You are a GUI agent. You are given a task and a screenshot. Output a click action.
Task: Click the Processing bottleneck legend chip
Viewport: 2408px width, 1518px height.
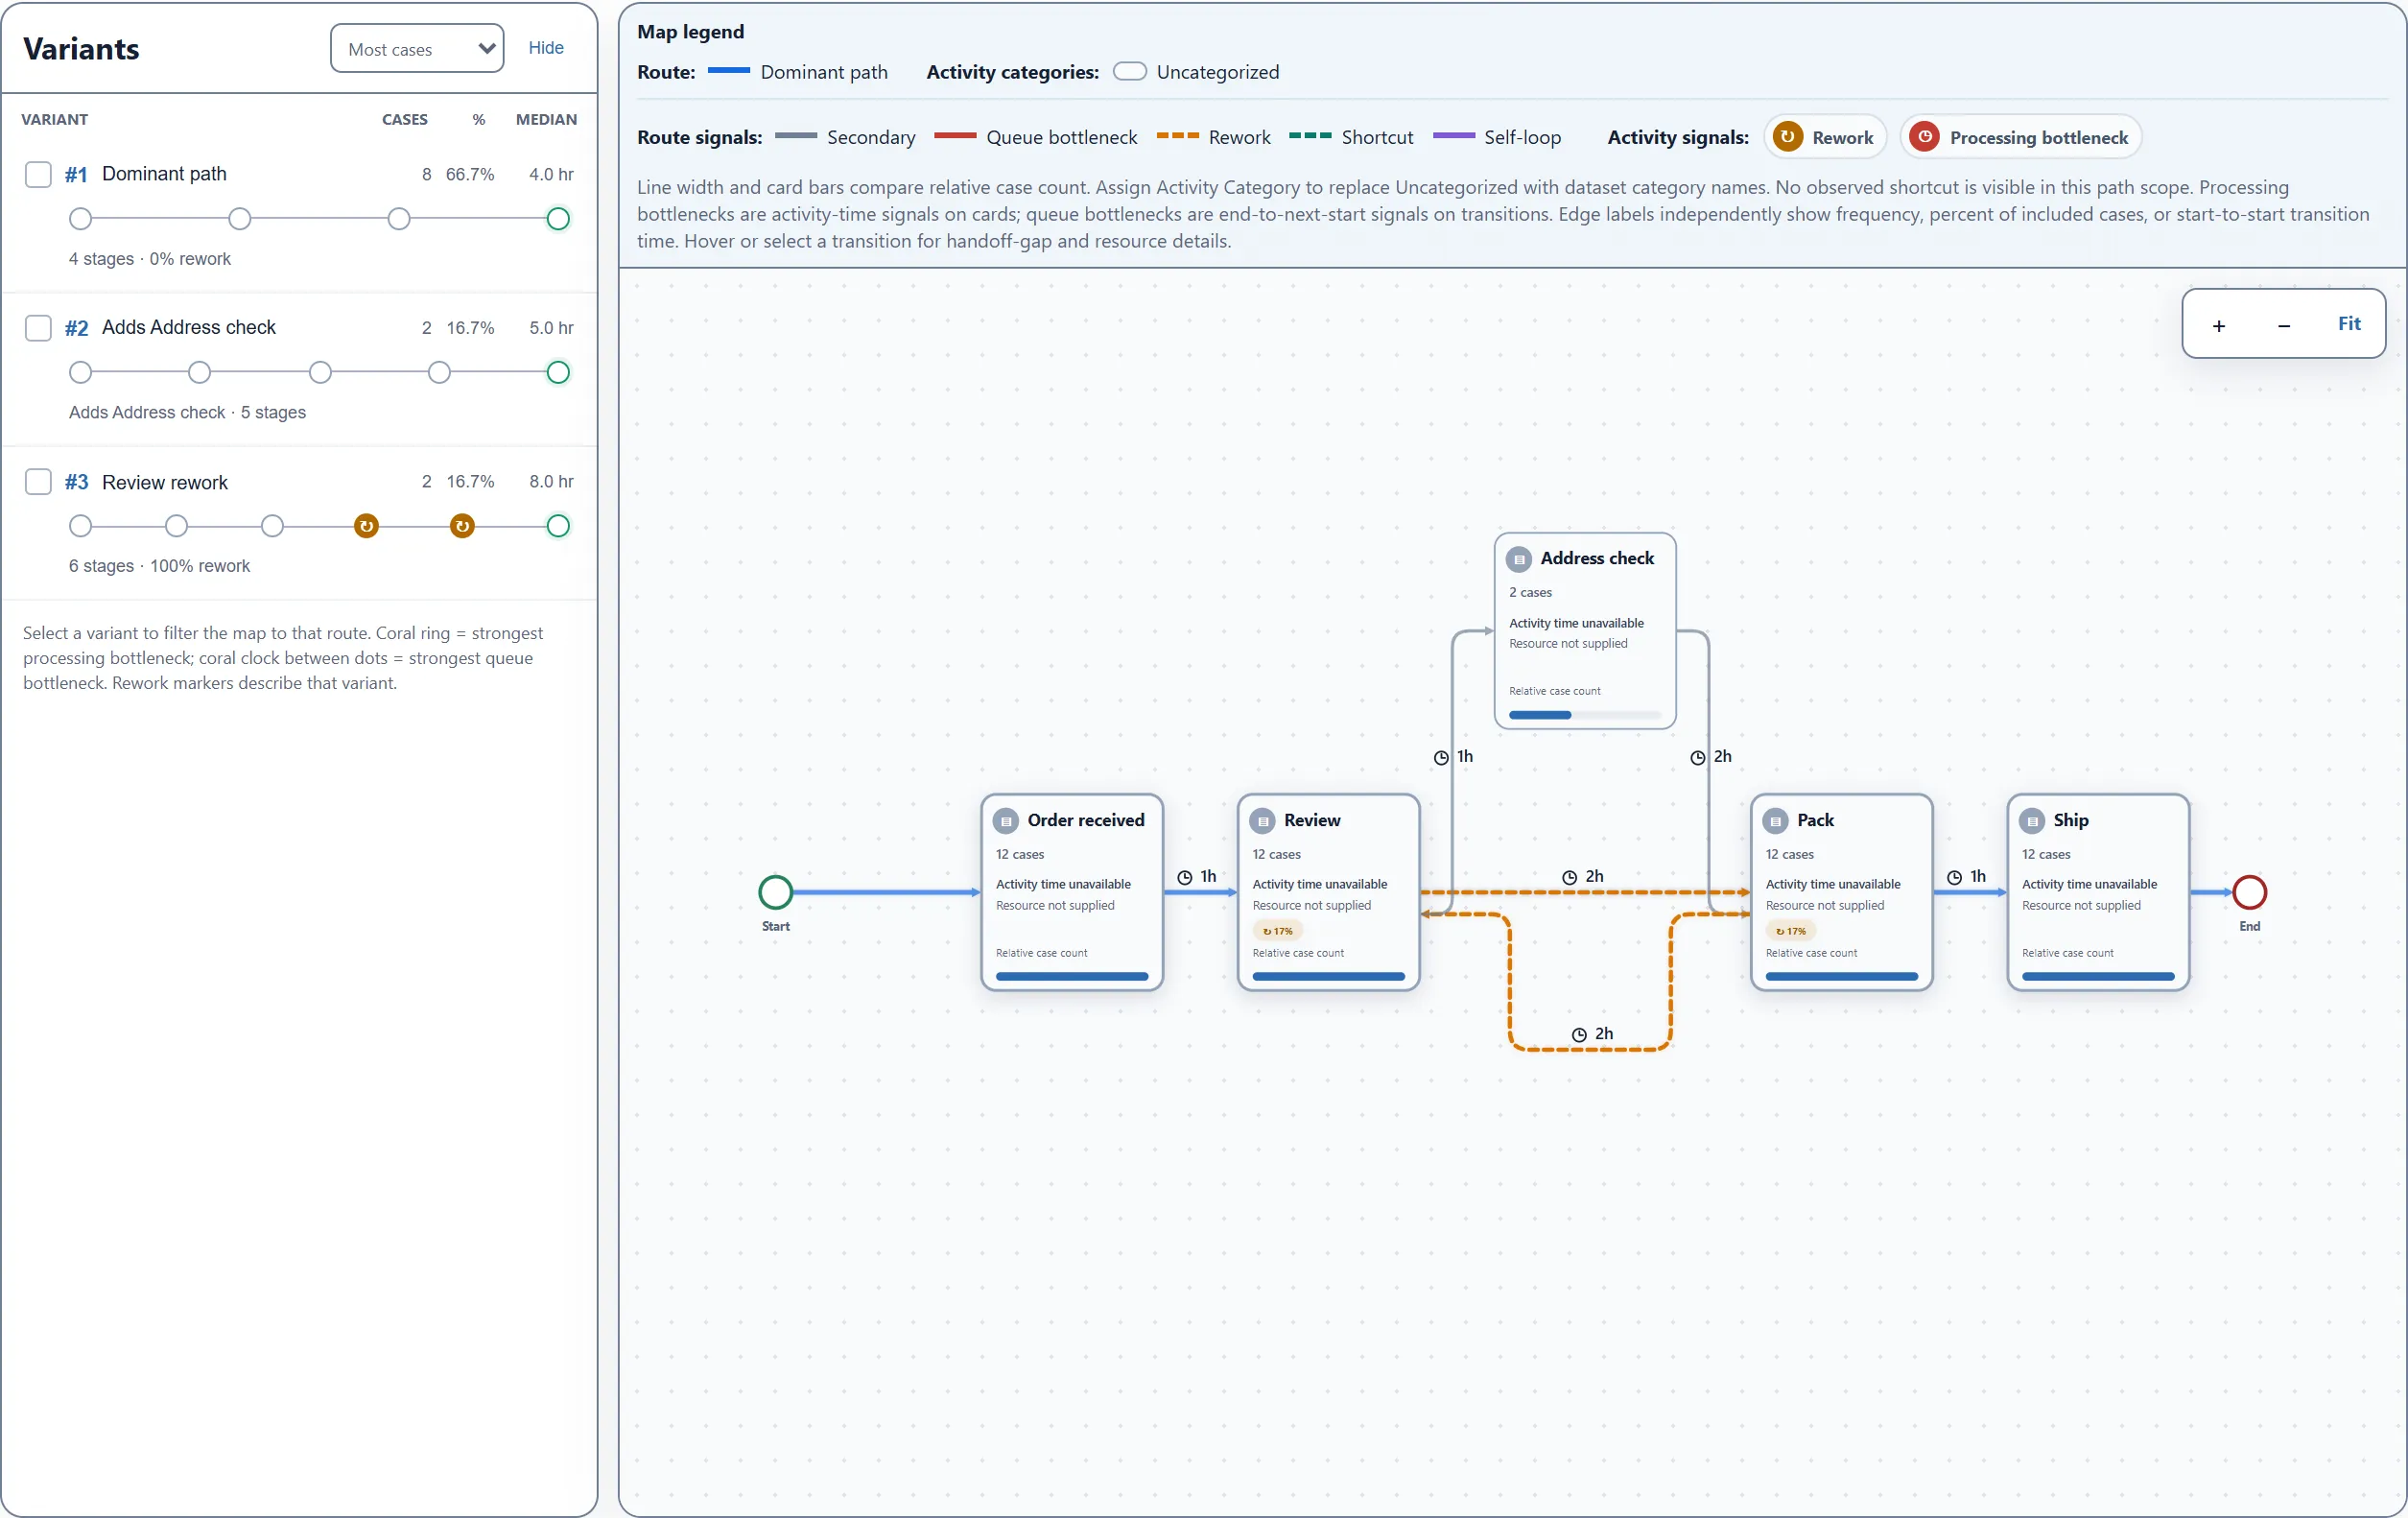(x=2022, y=137)
